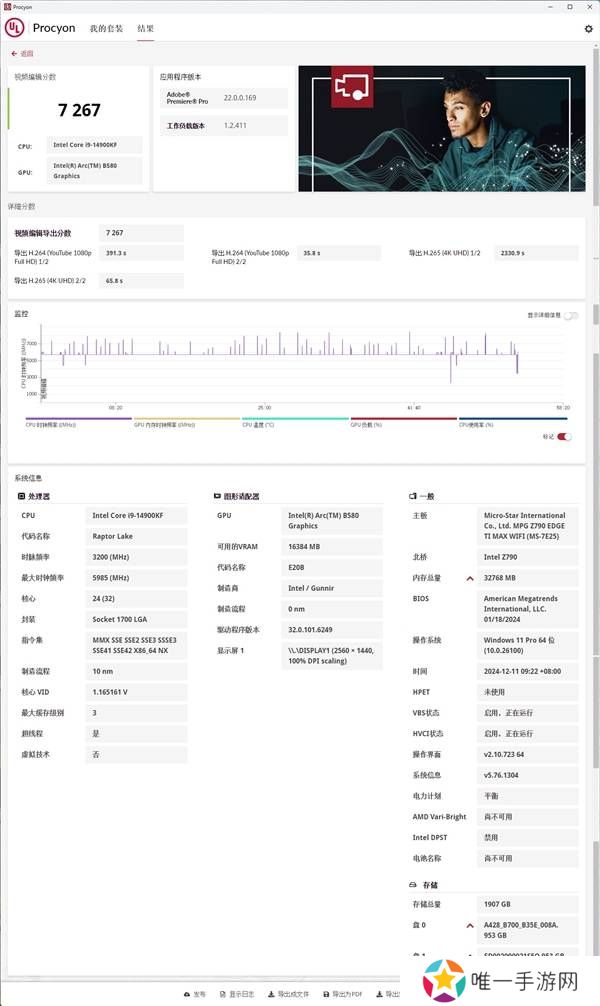The height and width of the screenshot is (1006, 600).
Task: Click the 存储 storage section icon
Action: 413,885
